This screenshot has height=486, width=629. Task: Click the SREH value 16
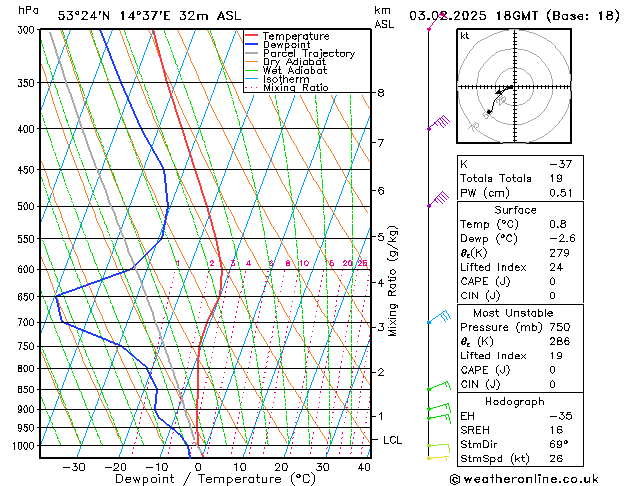click(x=556, y=430)
